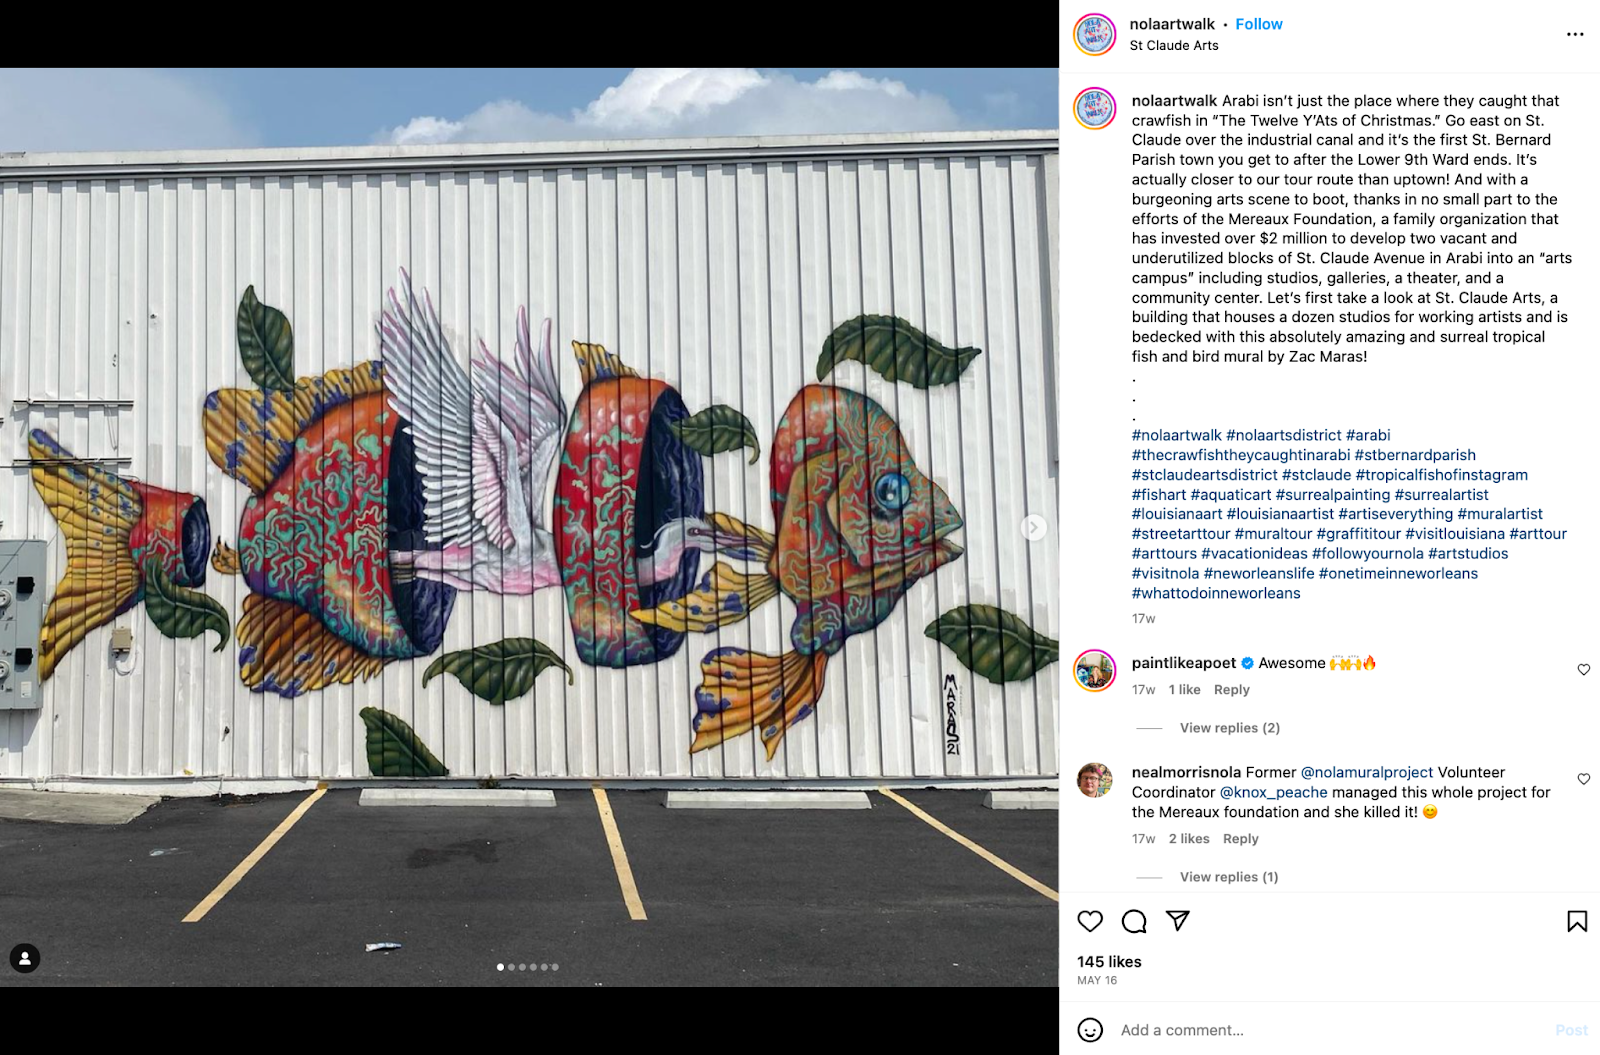Show tagged people icon on the photo
Screen dimensions: 1600x1055
25,958
